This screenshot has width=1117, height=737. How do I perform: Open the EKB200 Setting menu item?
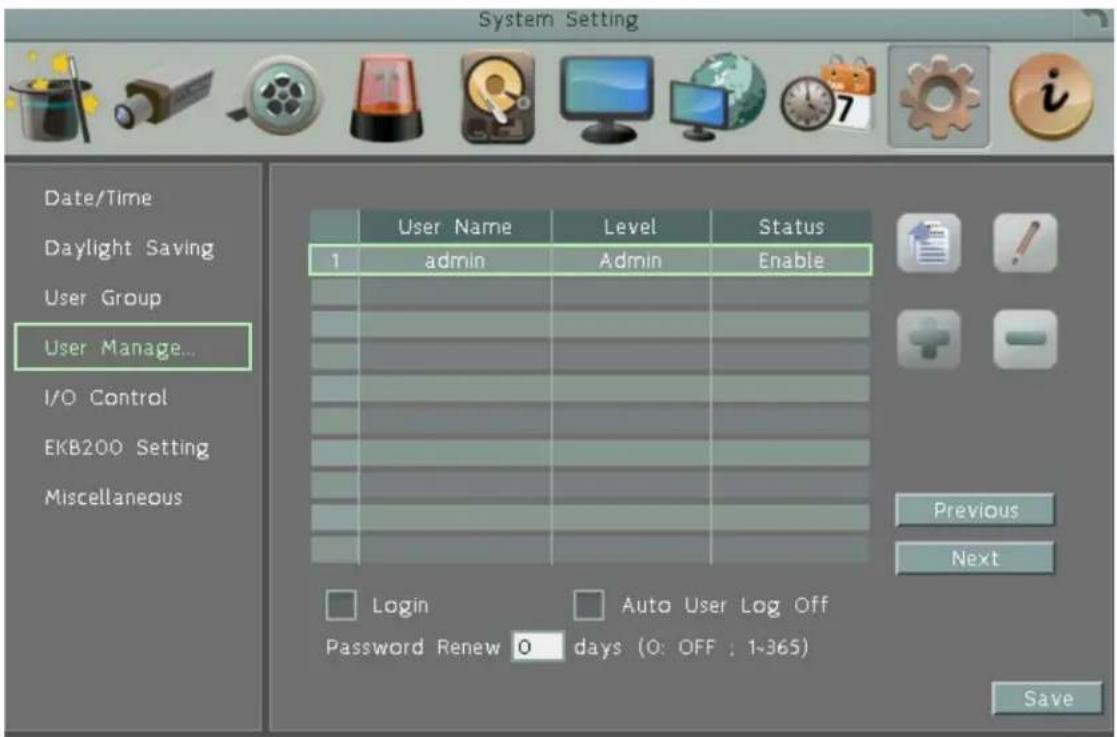pyautogui.click(x=127, y=448)
